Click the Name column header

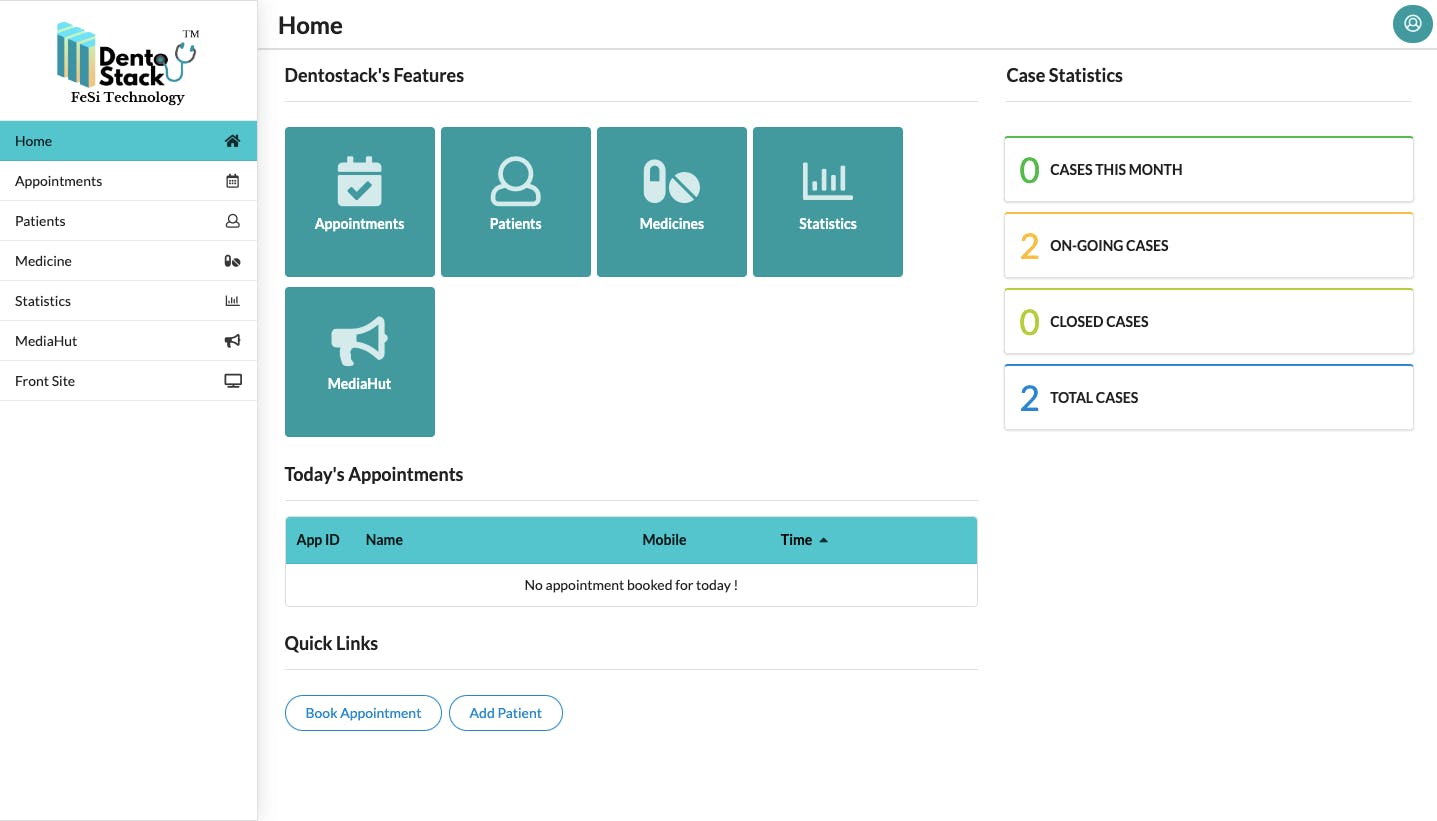click(384, 540)
